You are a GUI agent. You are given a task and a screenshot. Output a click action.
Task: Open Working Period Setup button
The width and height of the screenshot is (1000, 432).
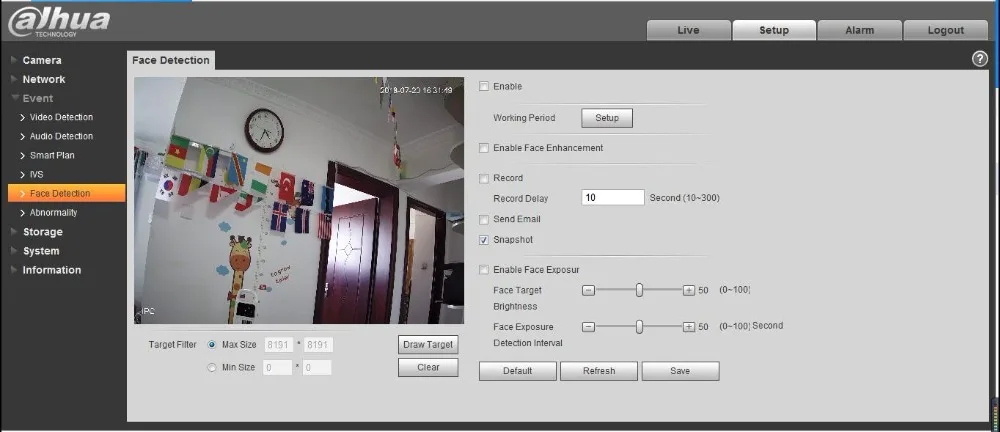(x=607, y=118)
